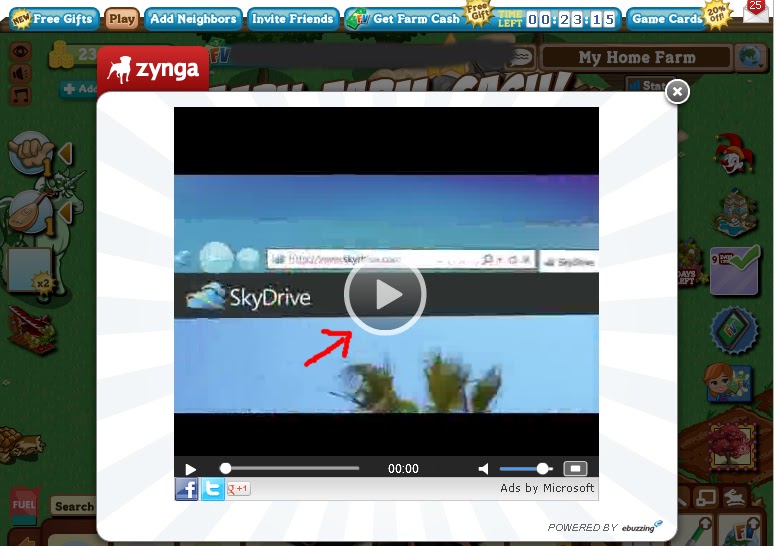778x546 pixels.
Task: Click the Zynga logo badge
Action: click(153, 69)
